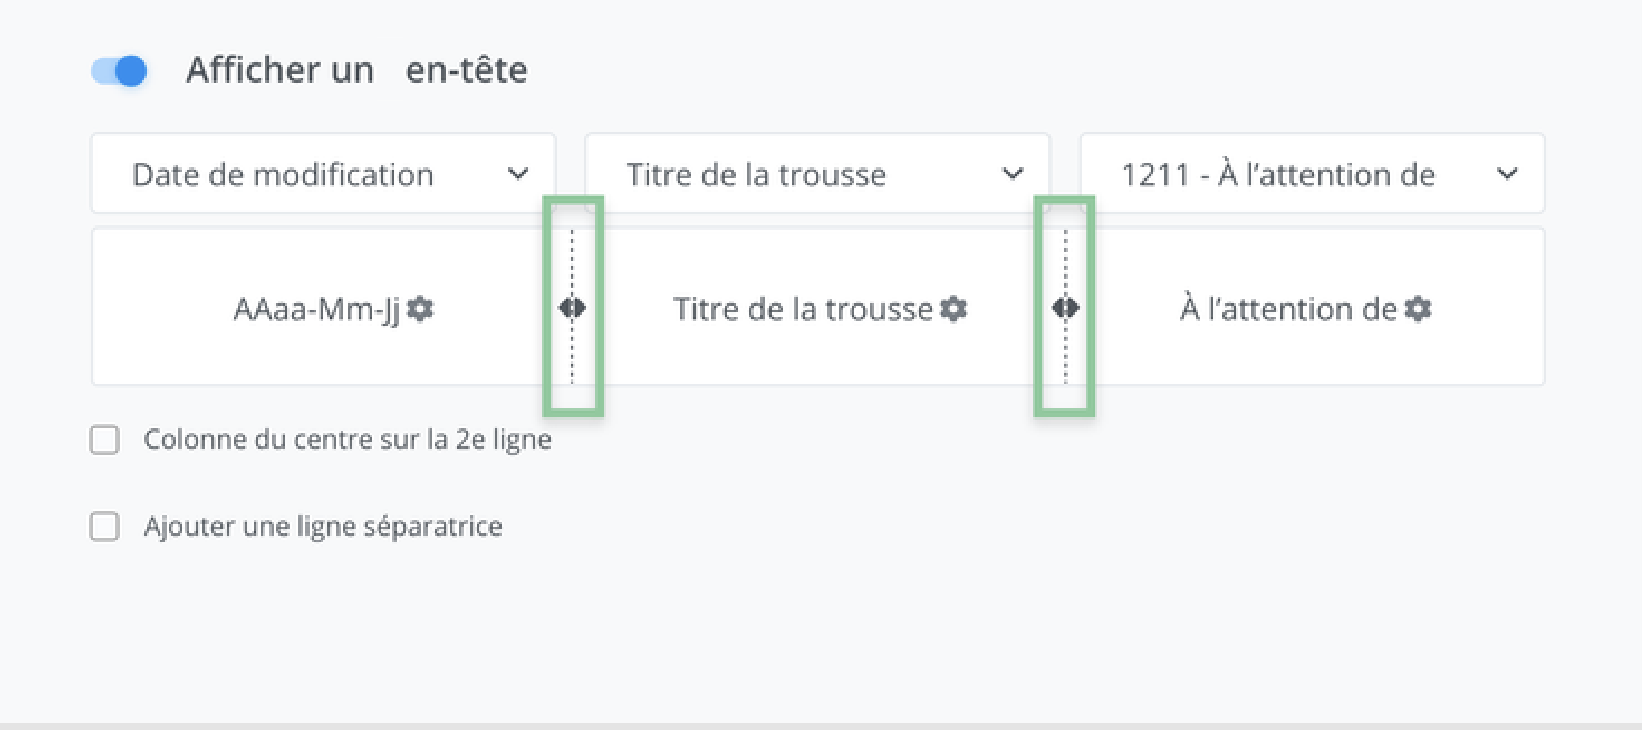Toggle the Afficher un en-tête switch
1642x730 pixels.
pyautogui.click(x=120, y=71)
